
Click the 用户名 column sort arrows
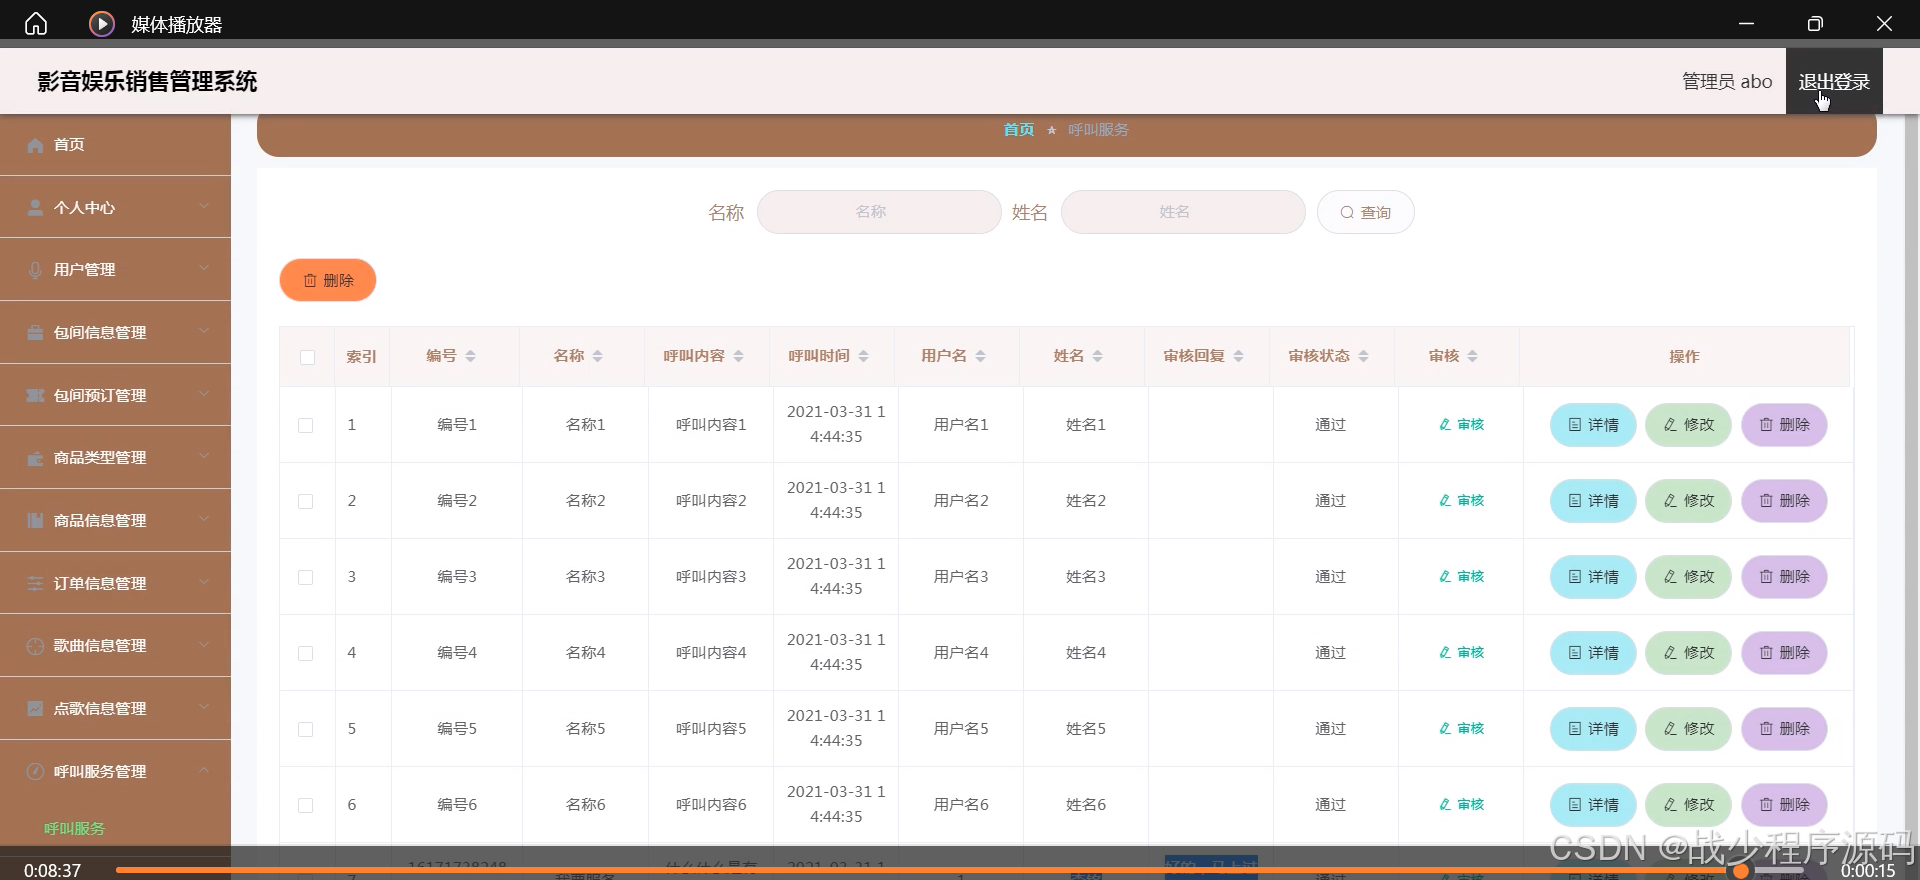point(981,356)
